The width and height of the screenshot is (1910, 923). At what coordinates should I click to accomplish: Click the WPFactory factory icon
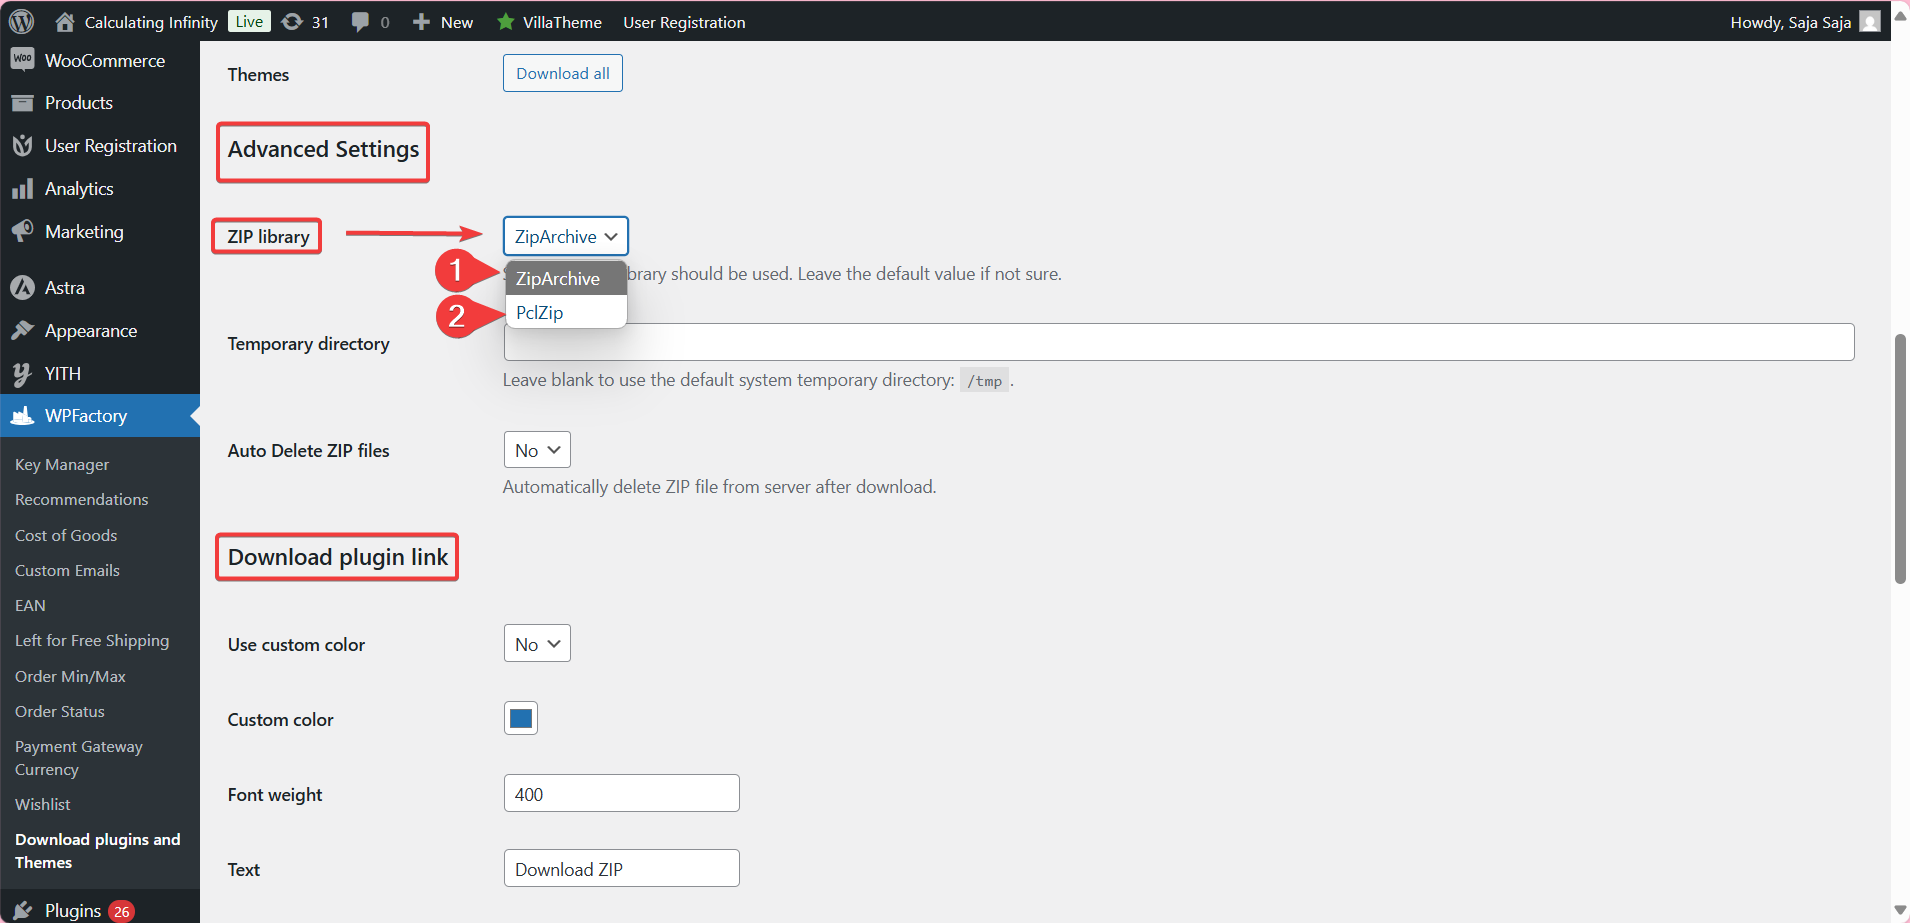pos(22,415)
